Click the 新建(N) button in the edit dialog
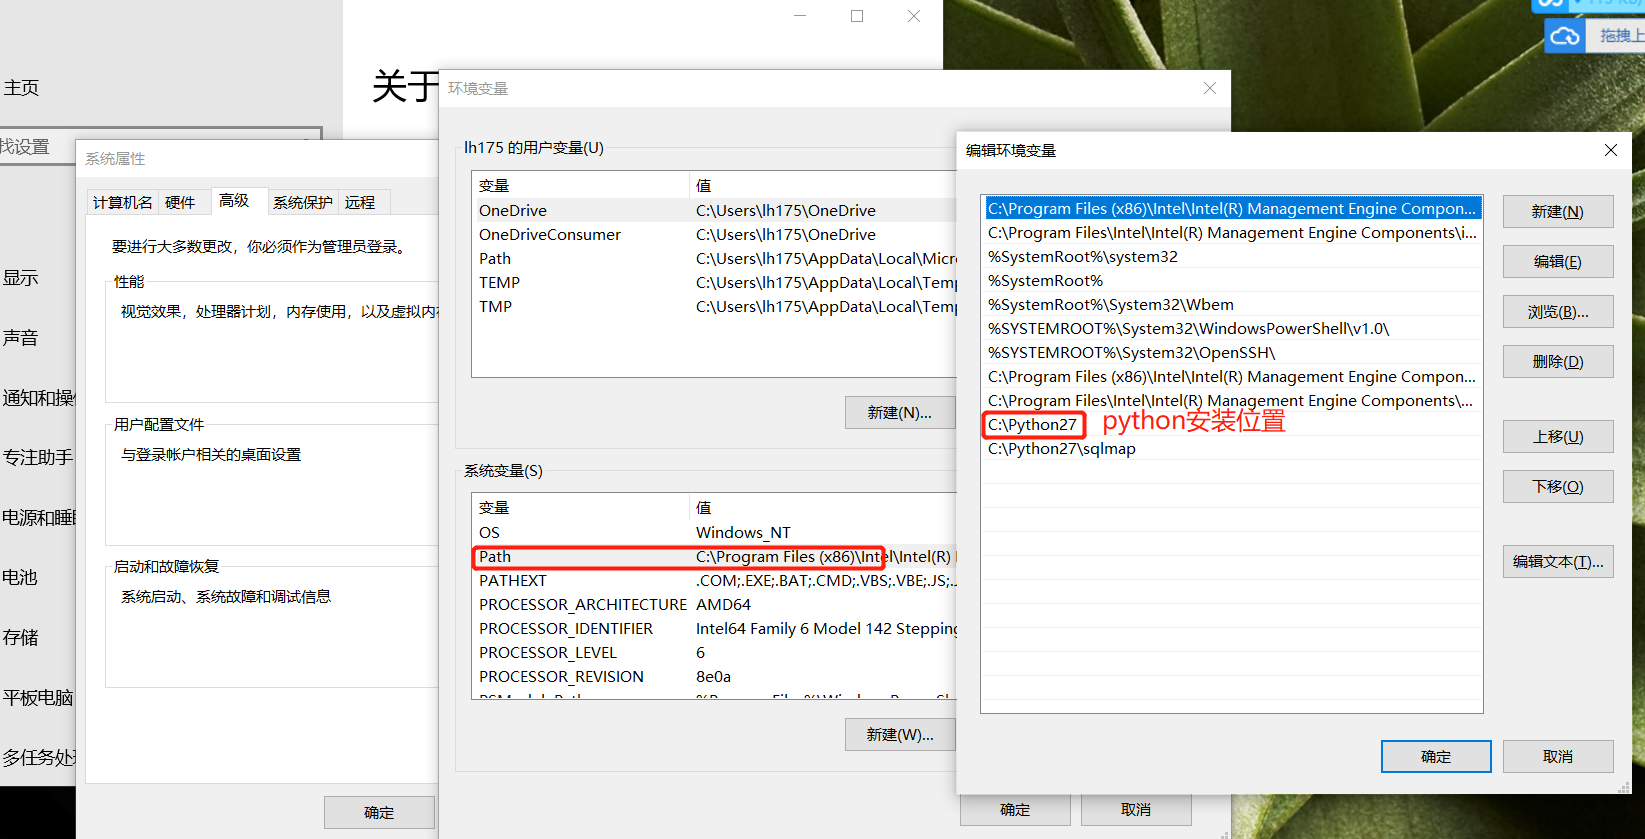1645x839 pixels. (1557, 212)
